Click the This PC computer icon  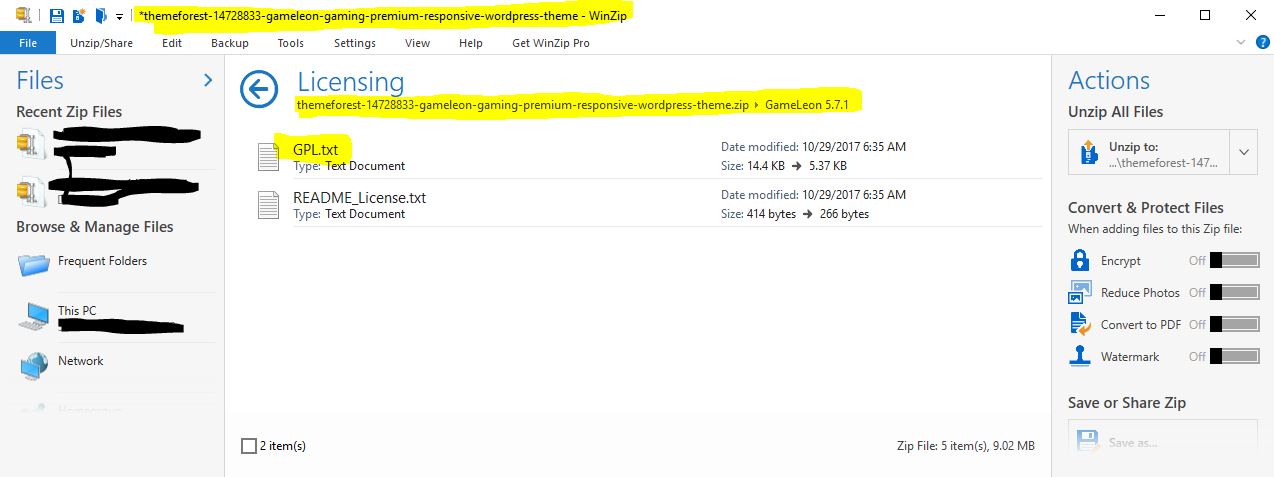[34, 316]
